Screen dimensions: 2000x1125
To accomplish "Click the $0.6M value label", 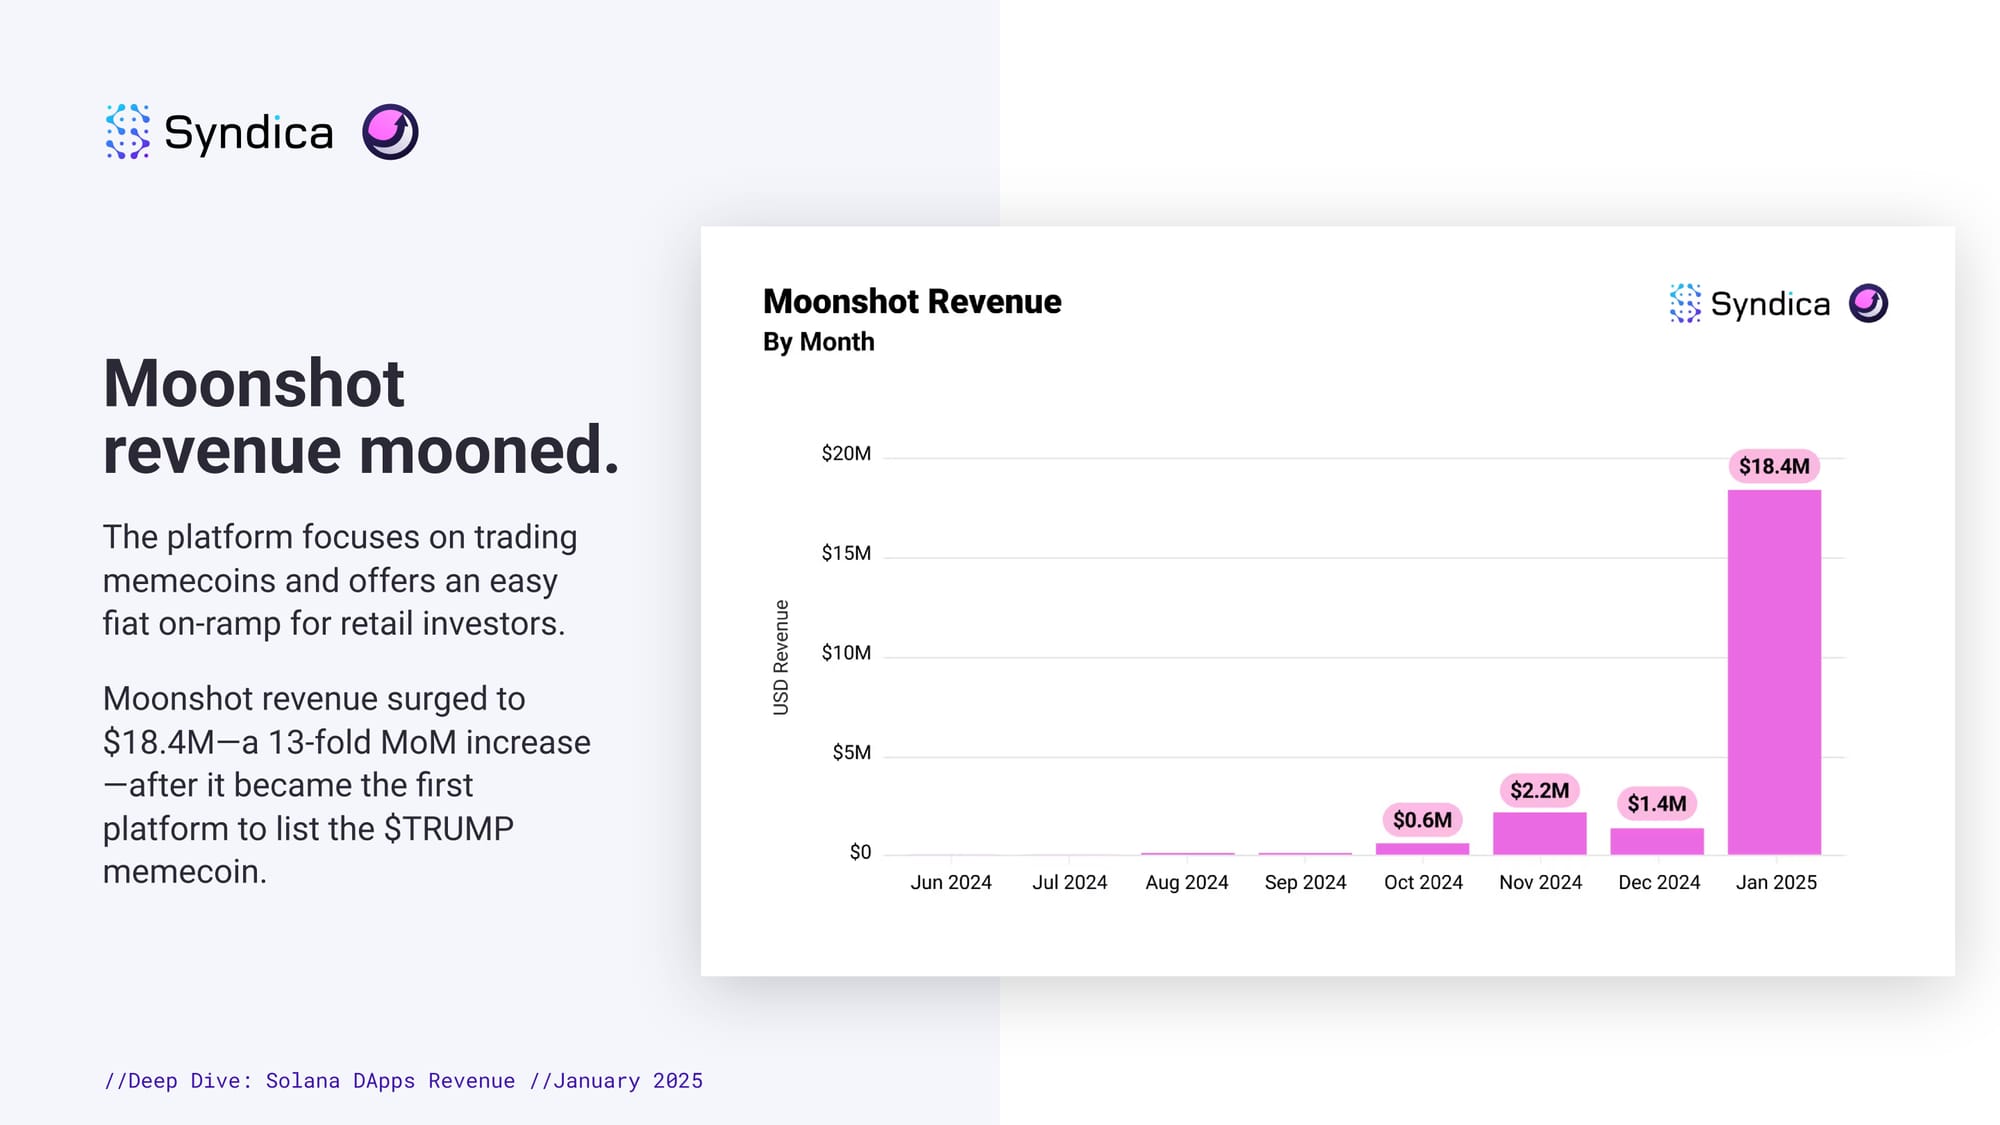I will coord(1422,820).
